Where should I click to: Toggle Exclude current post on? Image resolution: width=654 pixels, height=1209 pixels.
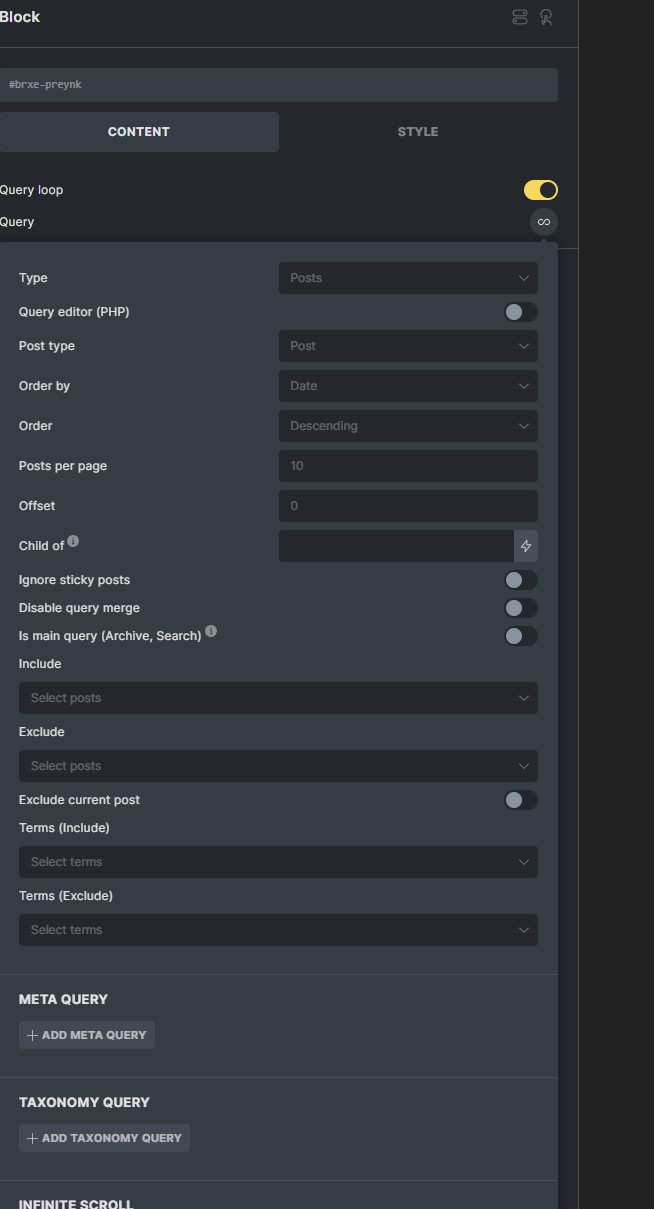pos(521,800)
